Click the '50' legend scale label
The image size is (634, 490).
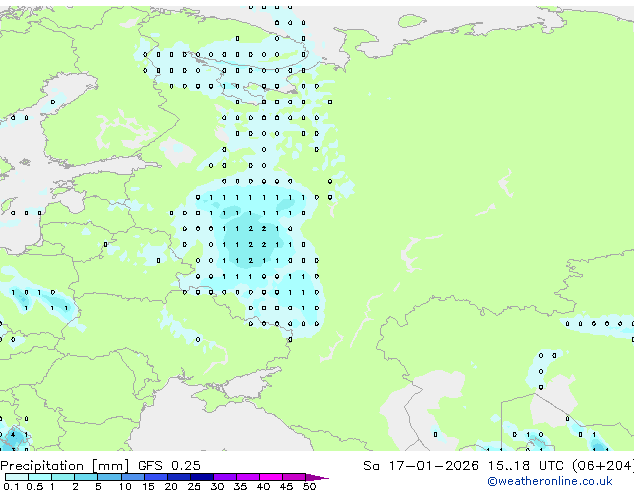click(x=309, y=486)
